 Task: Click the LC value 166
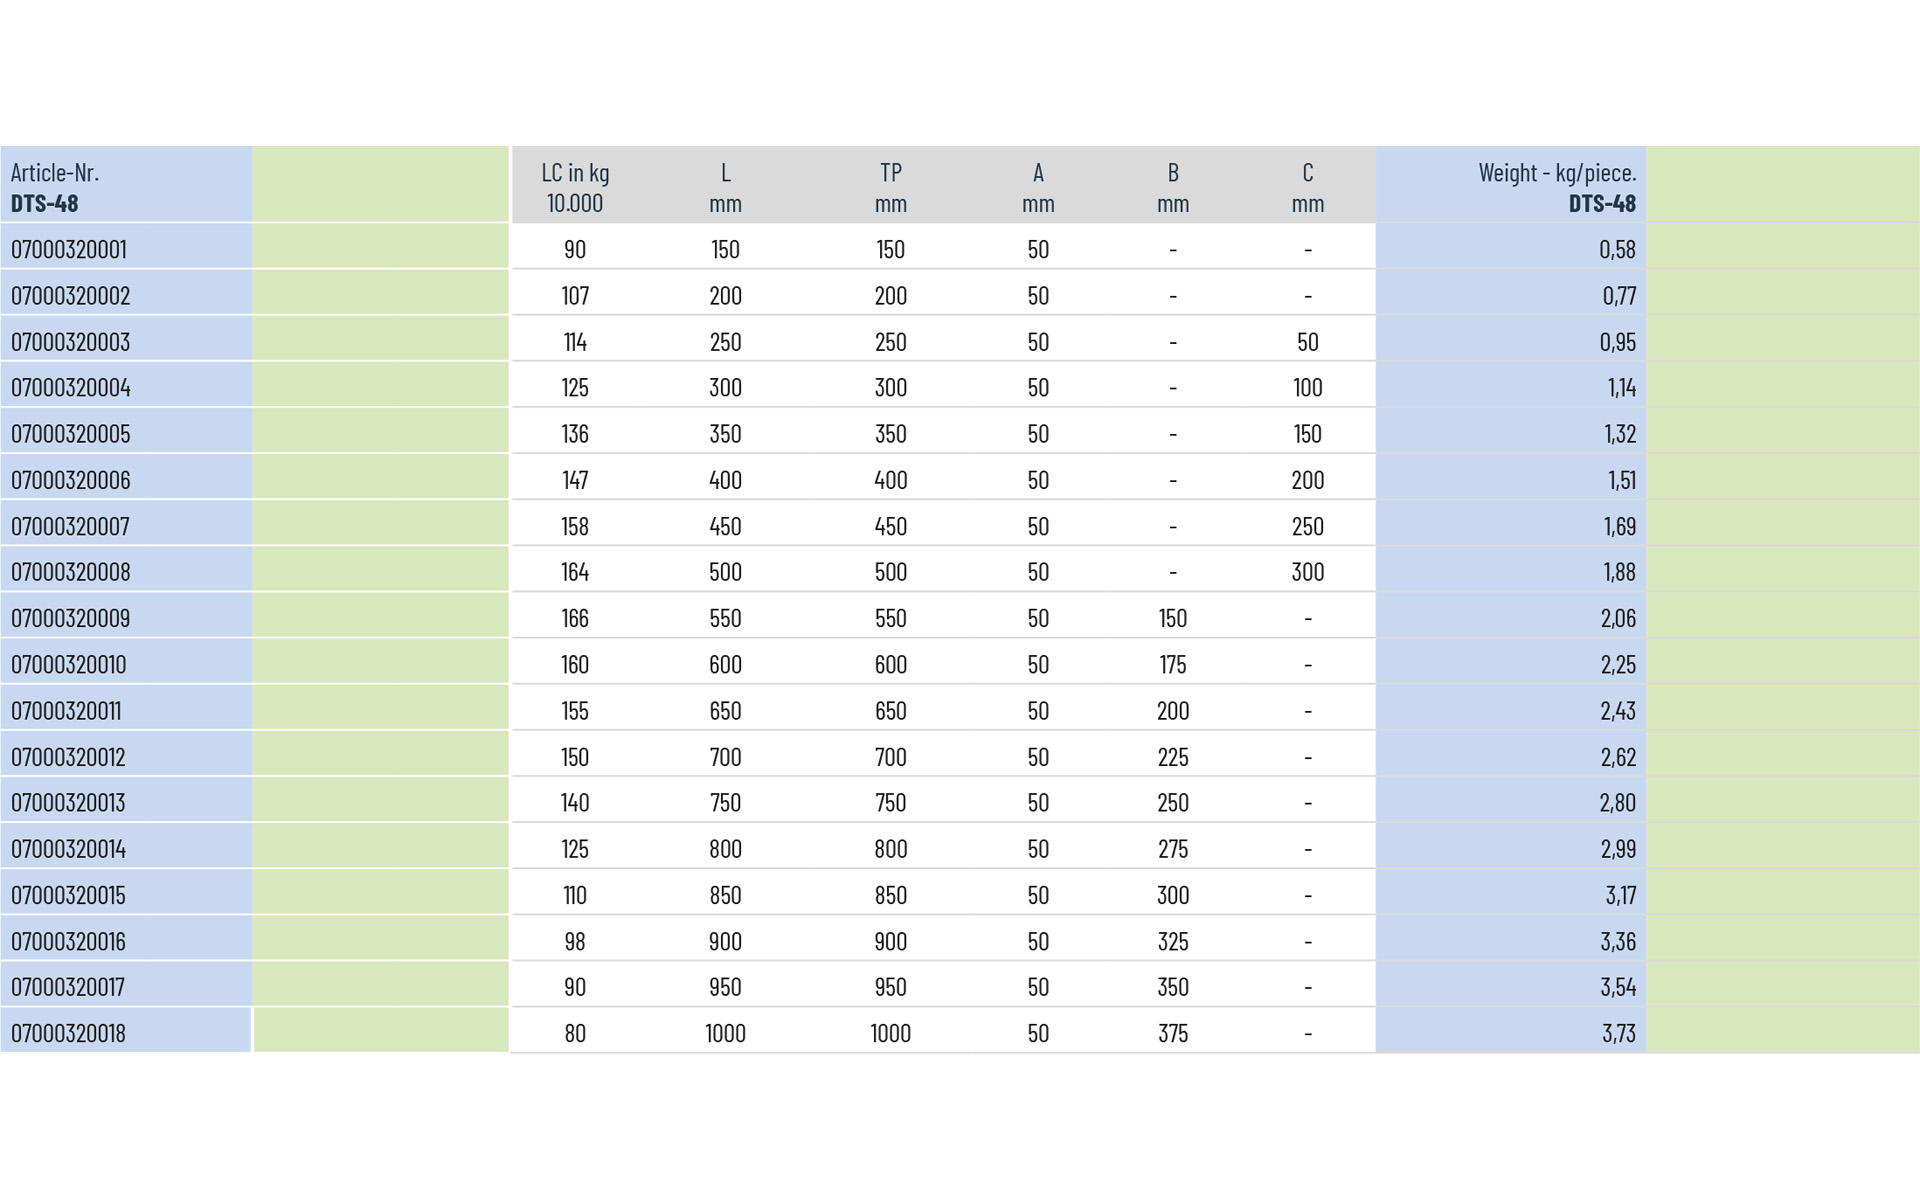click(x=575, y=618)
